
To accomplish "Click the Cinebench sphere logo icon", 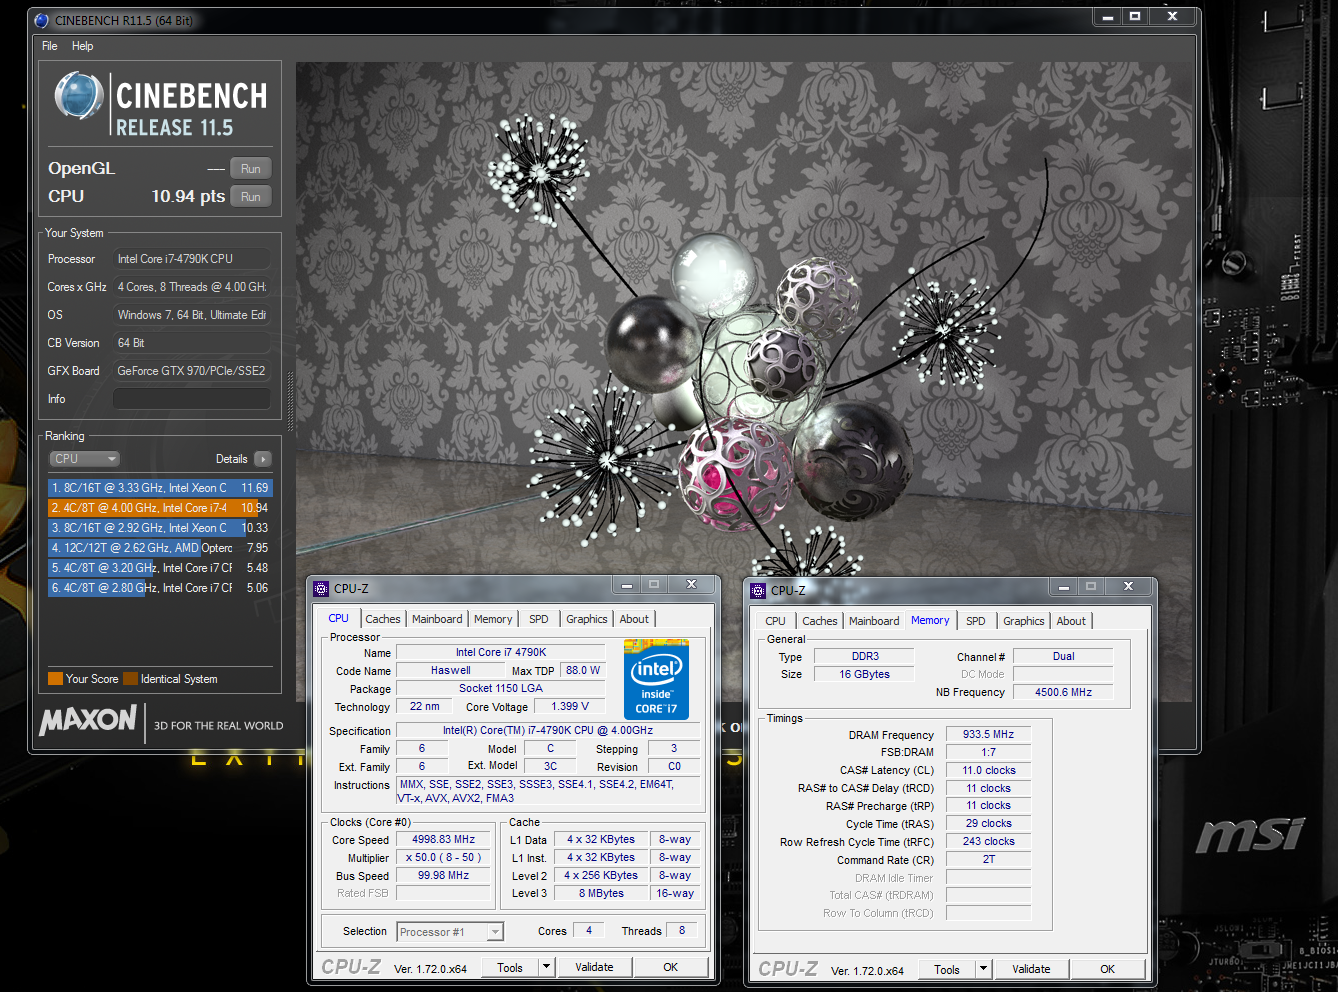I will click(x=79, y=96).
